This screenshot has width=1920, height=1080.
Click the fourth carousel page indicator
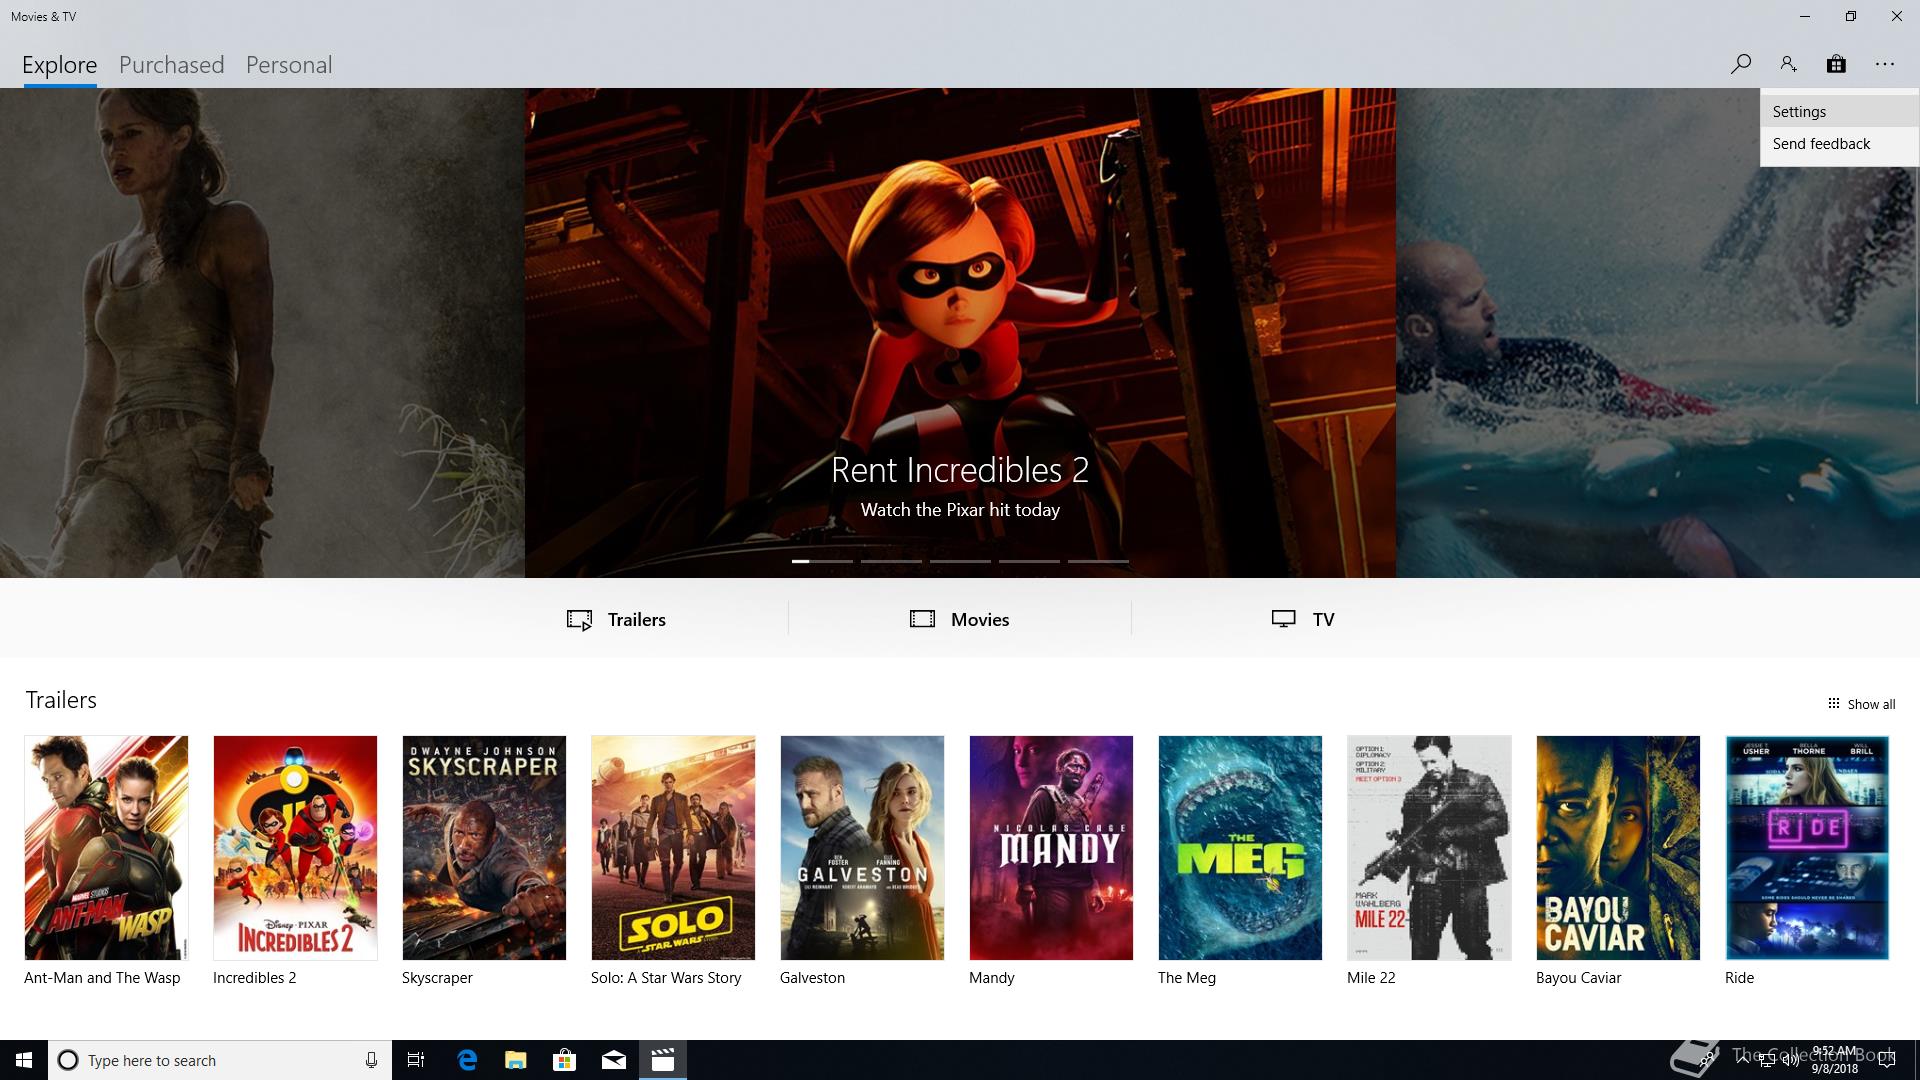[1029, 561]
